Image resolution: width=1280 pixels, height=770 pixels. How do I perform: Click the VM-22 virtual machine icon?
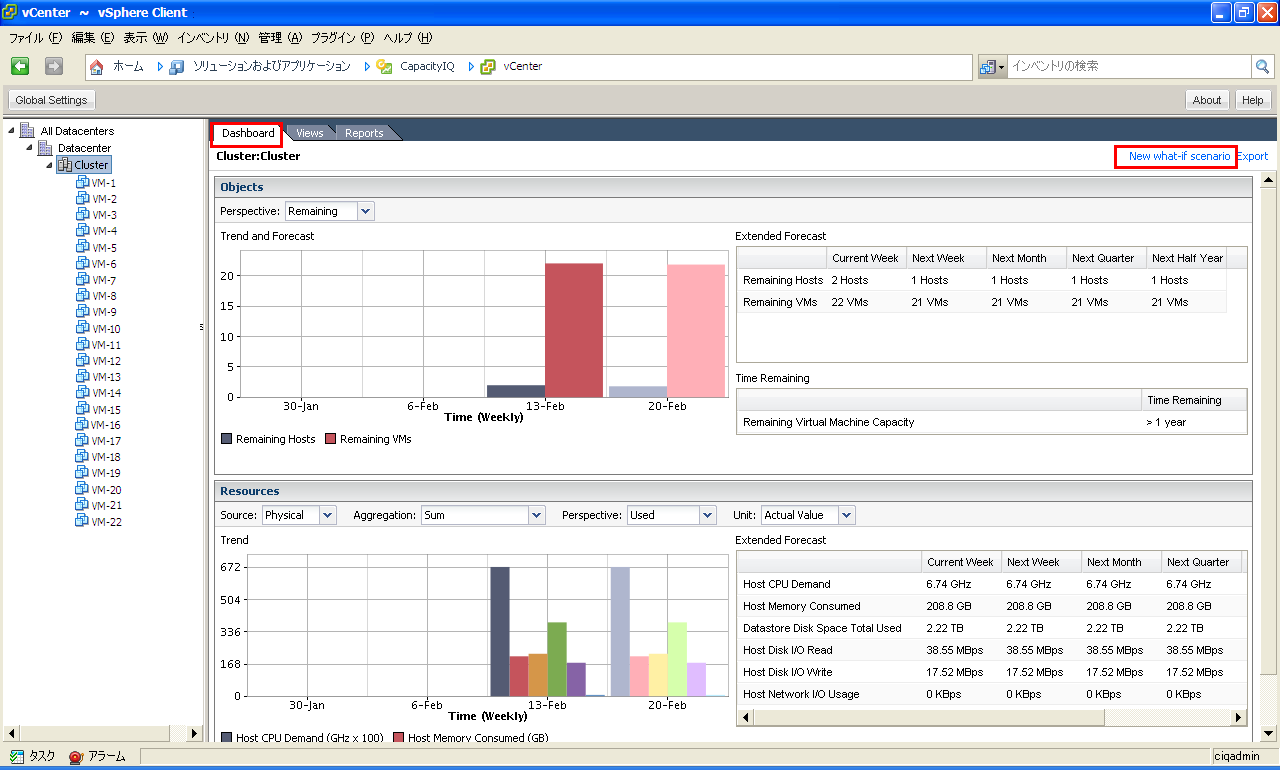(x=83, y=522)
